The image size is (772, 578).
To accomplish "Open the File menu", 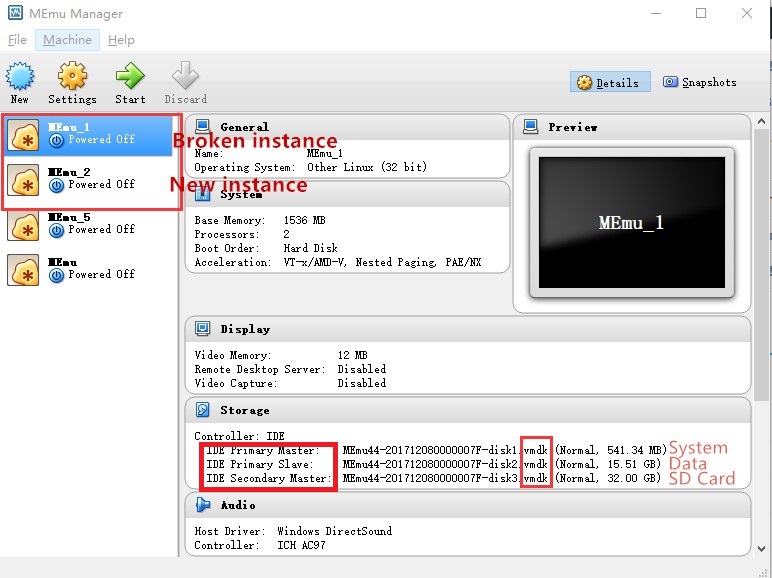I will (x=17, y=40).
